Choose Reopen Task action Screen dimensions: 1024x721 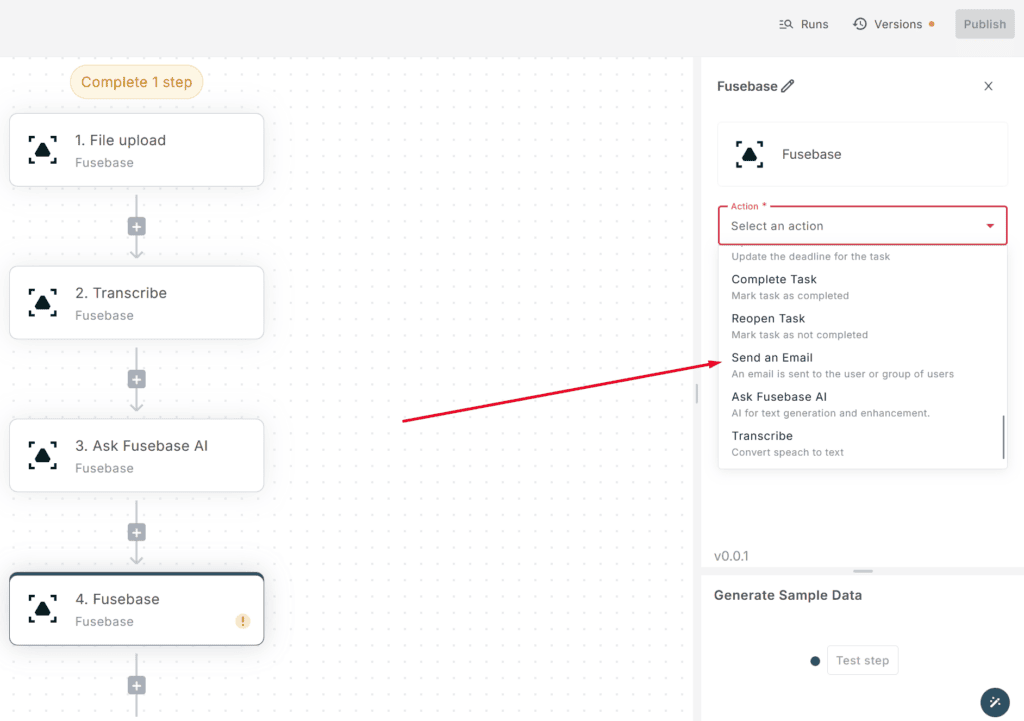(x=862, y=327)
